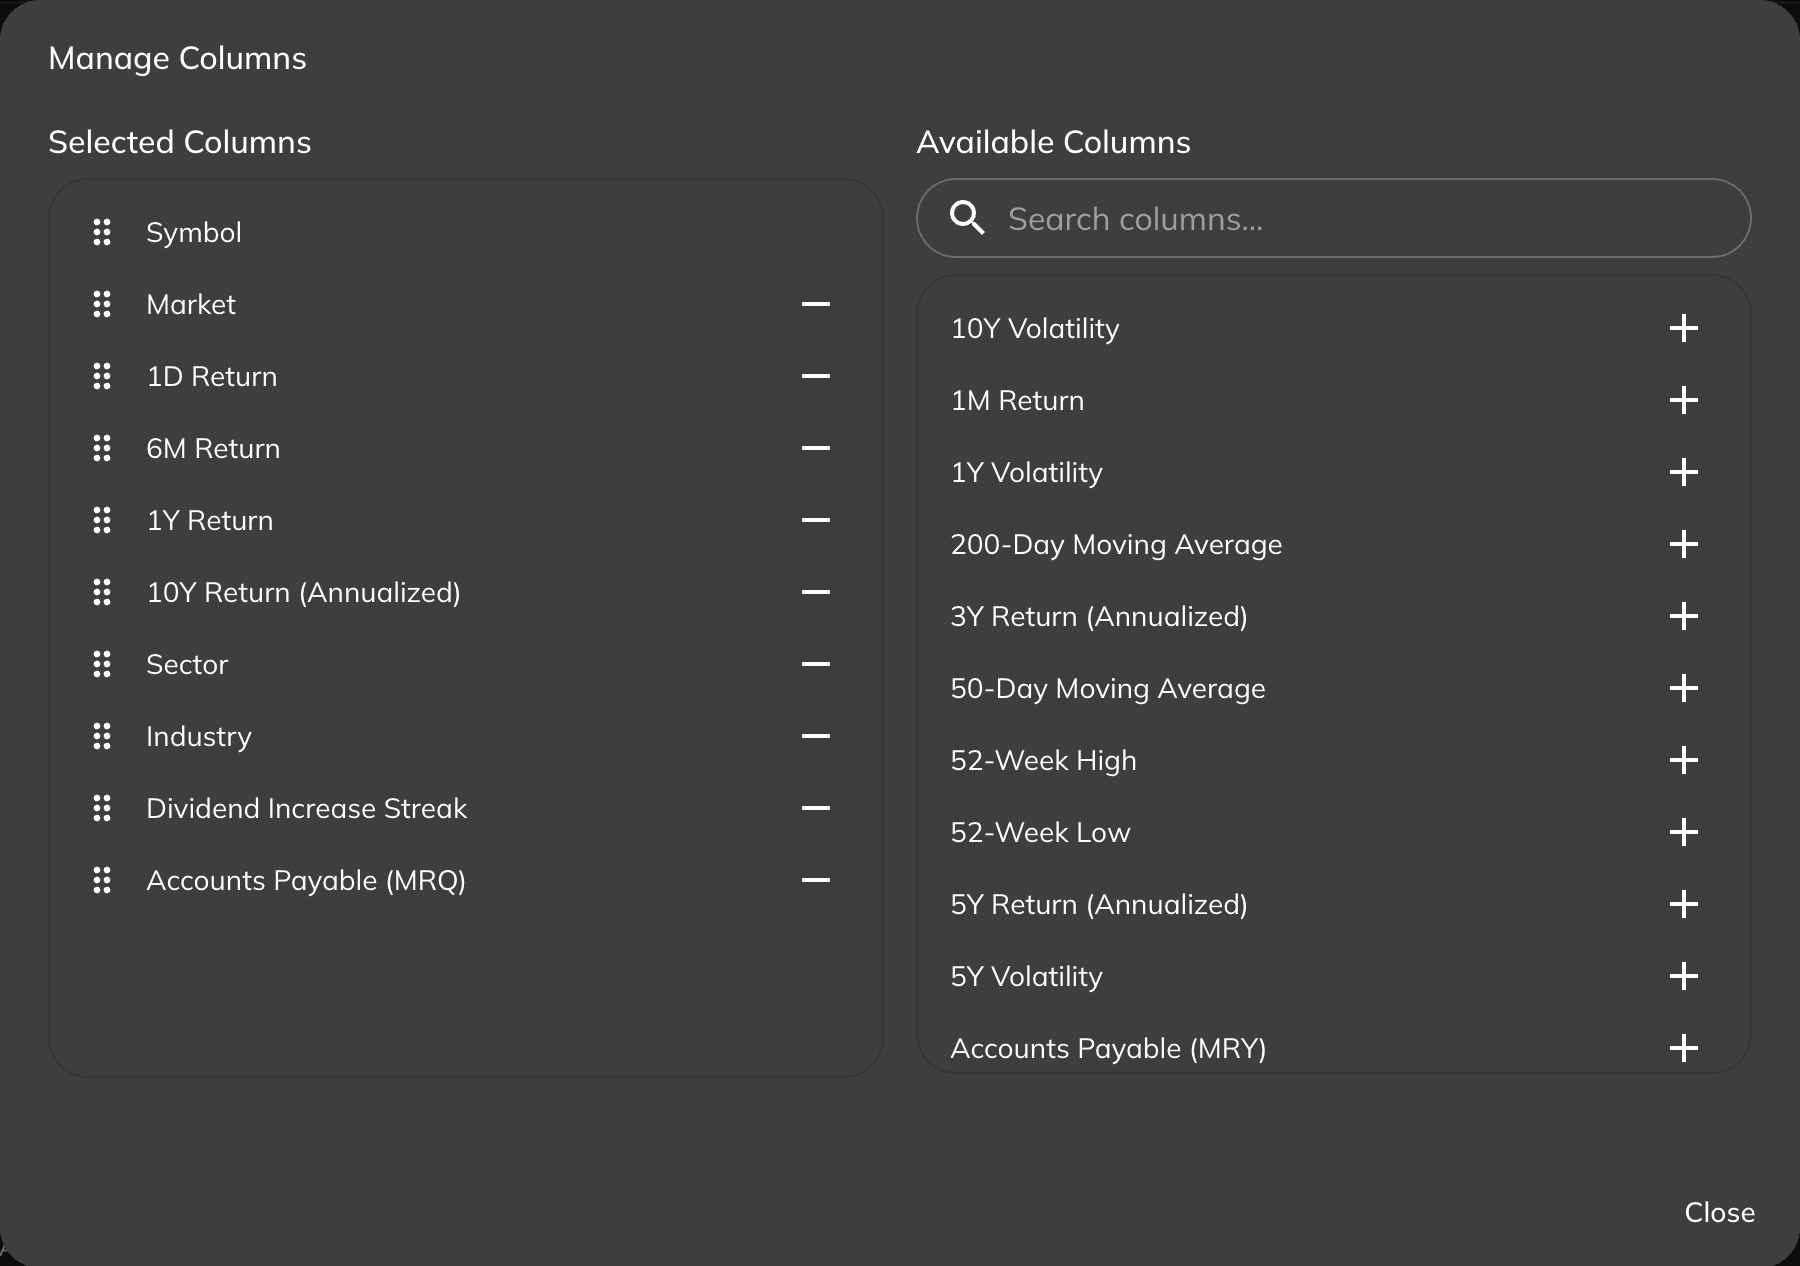Click the magnifier icon in the search bar

coord(968,217)
